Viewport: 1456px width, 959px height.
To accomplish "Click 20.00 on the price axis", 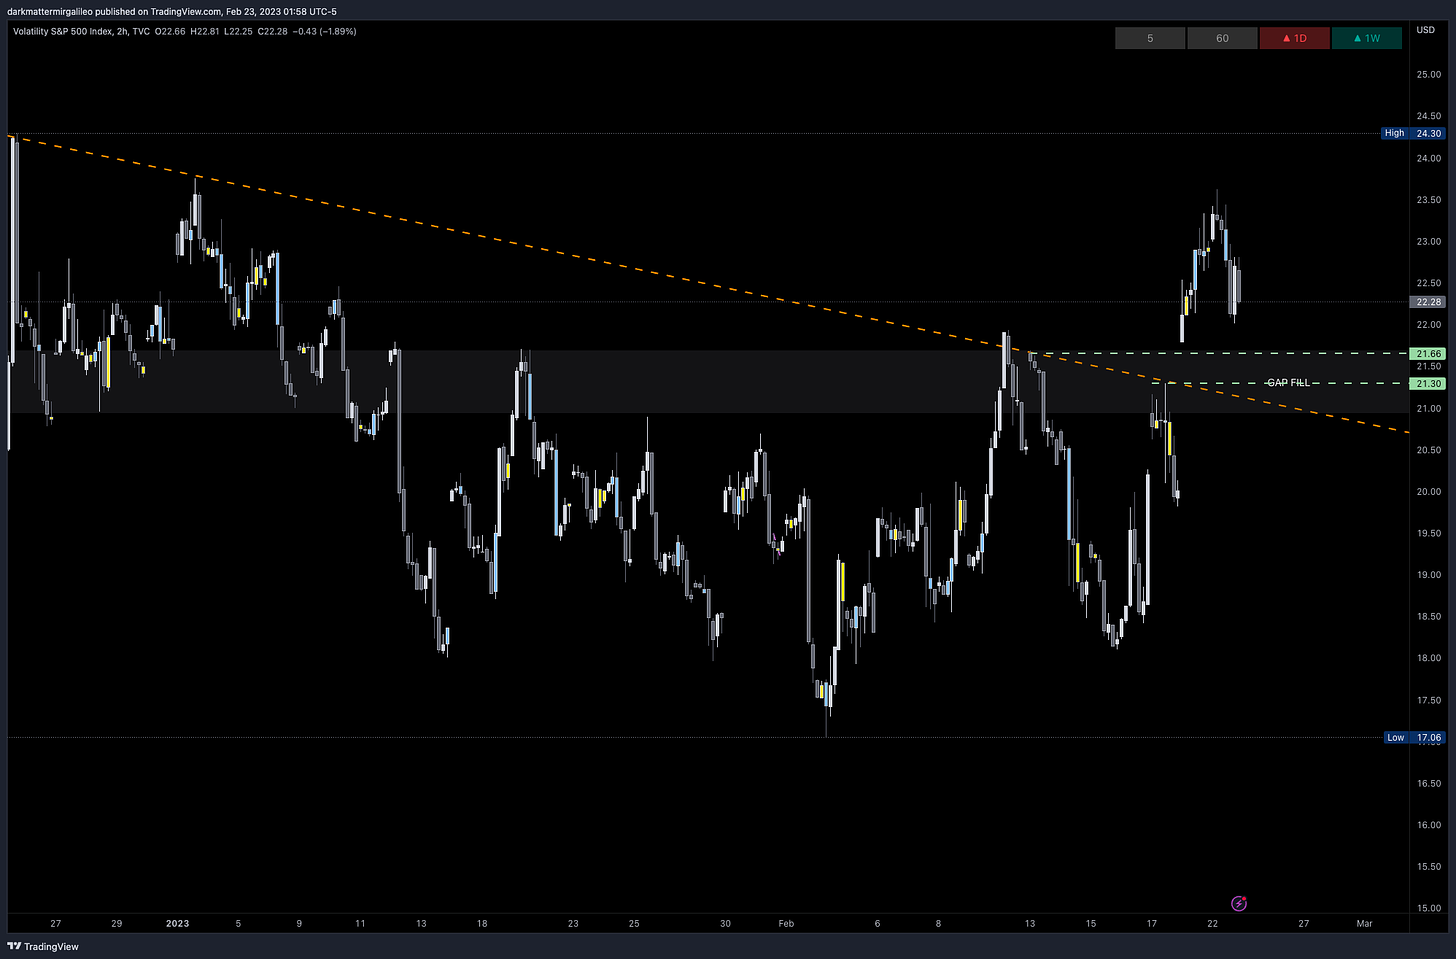I will 1428,491.
